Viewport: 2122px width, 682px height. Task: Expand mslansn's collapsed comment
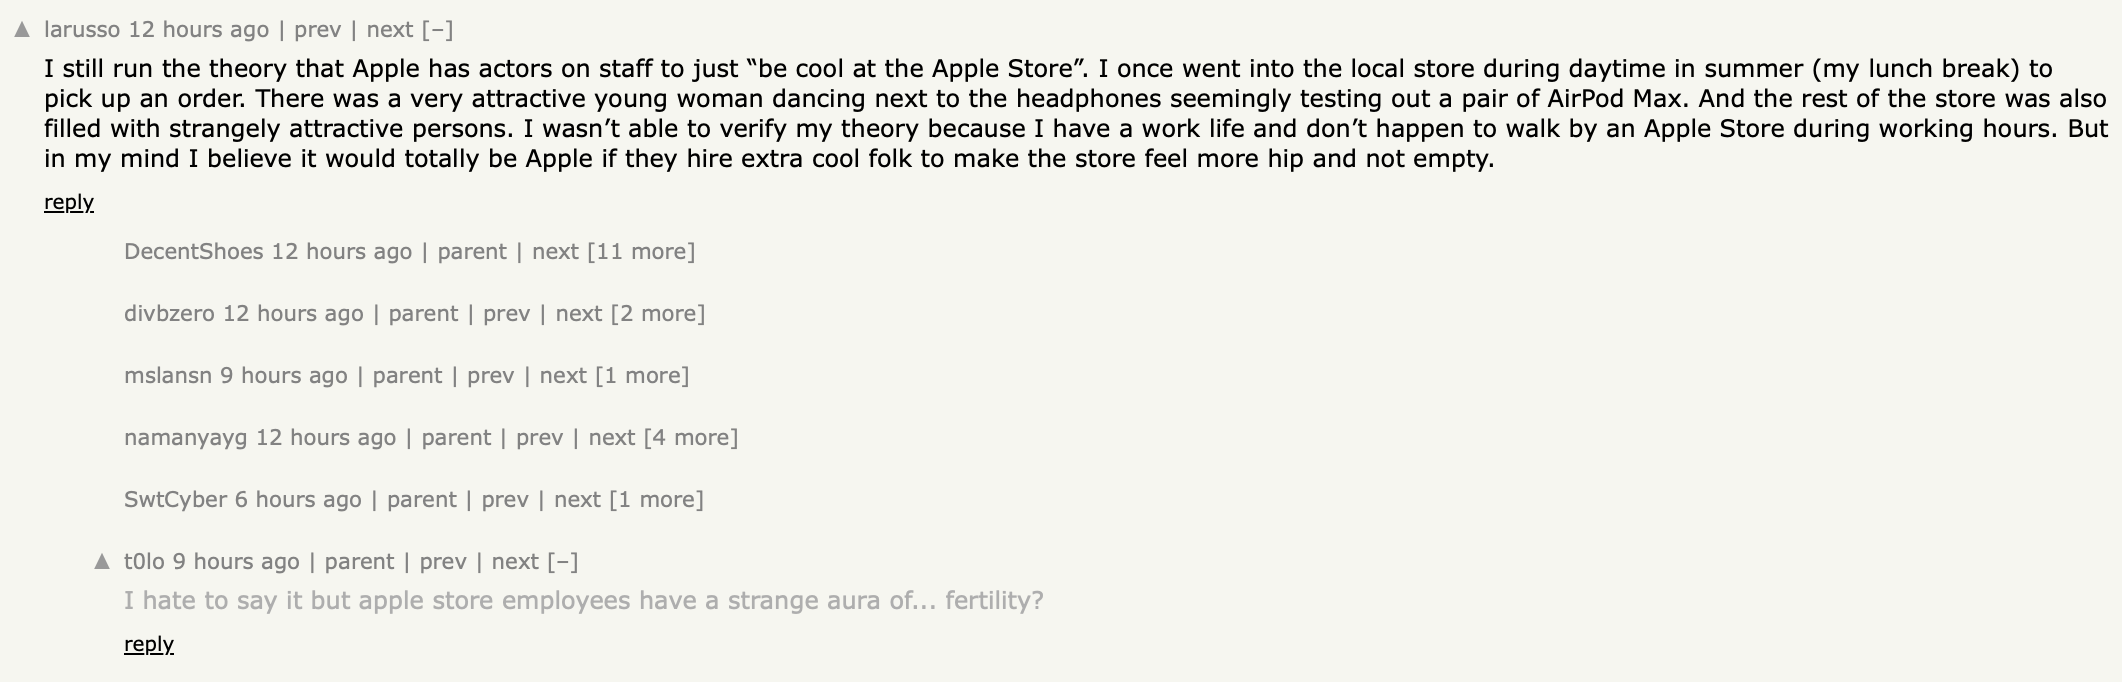tap(642, 376)
